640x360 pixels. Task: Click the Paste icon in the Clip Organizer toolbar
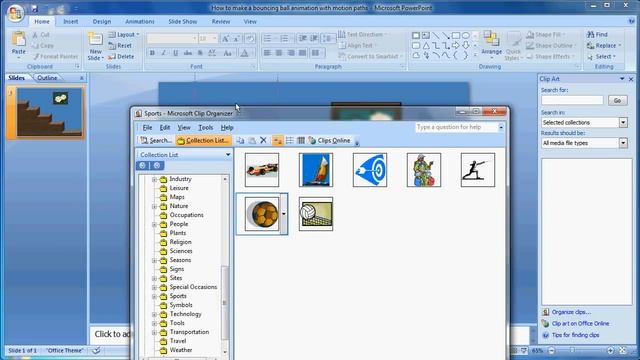point(252,140)
